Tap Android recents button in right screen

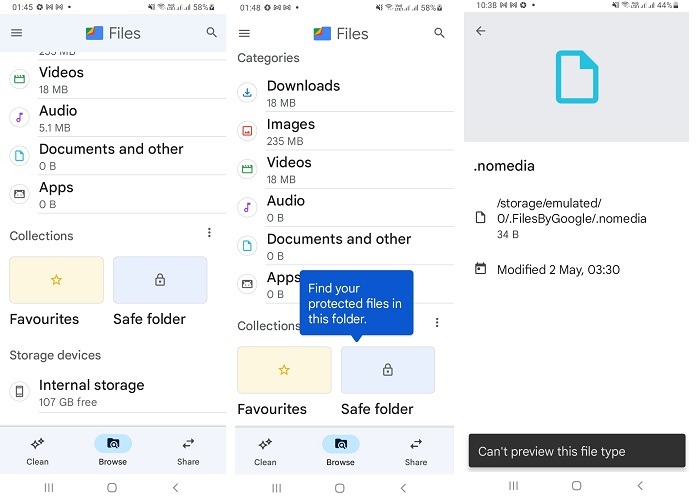pyautogui.click(x=513, y=485)
